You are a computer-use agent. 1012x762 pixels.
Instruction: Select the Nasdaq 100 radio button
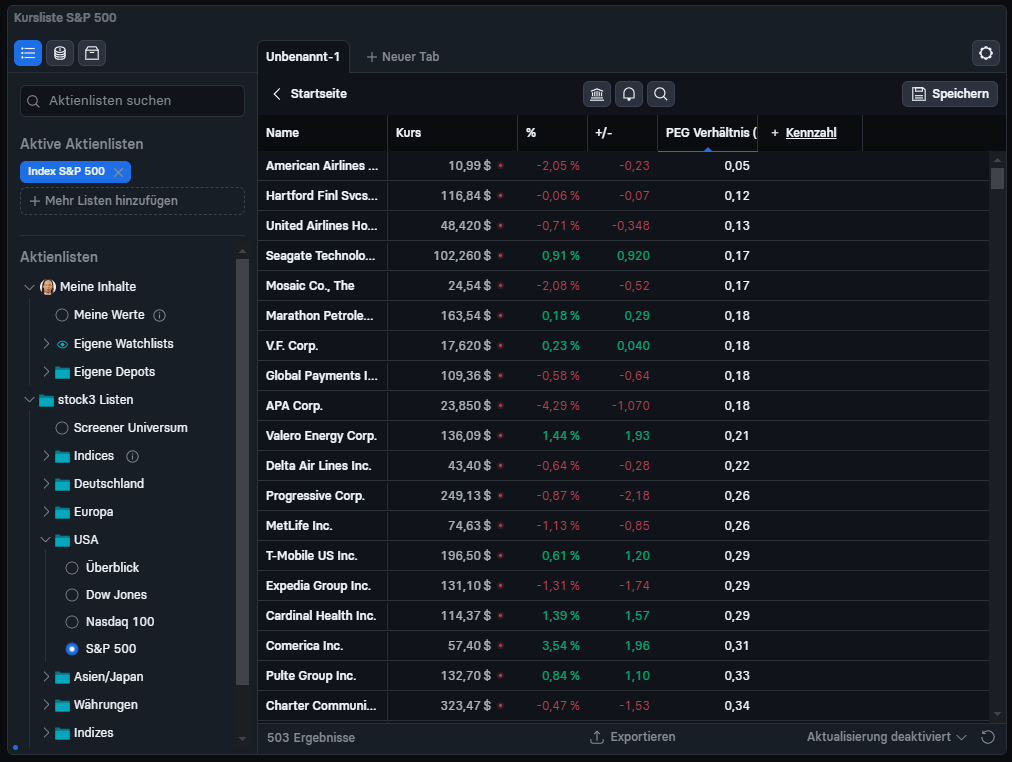(x=72, y=622)
